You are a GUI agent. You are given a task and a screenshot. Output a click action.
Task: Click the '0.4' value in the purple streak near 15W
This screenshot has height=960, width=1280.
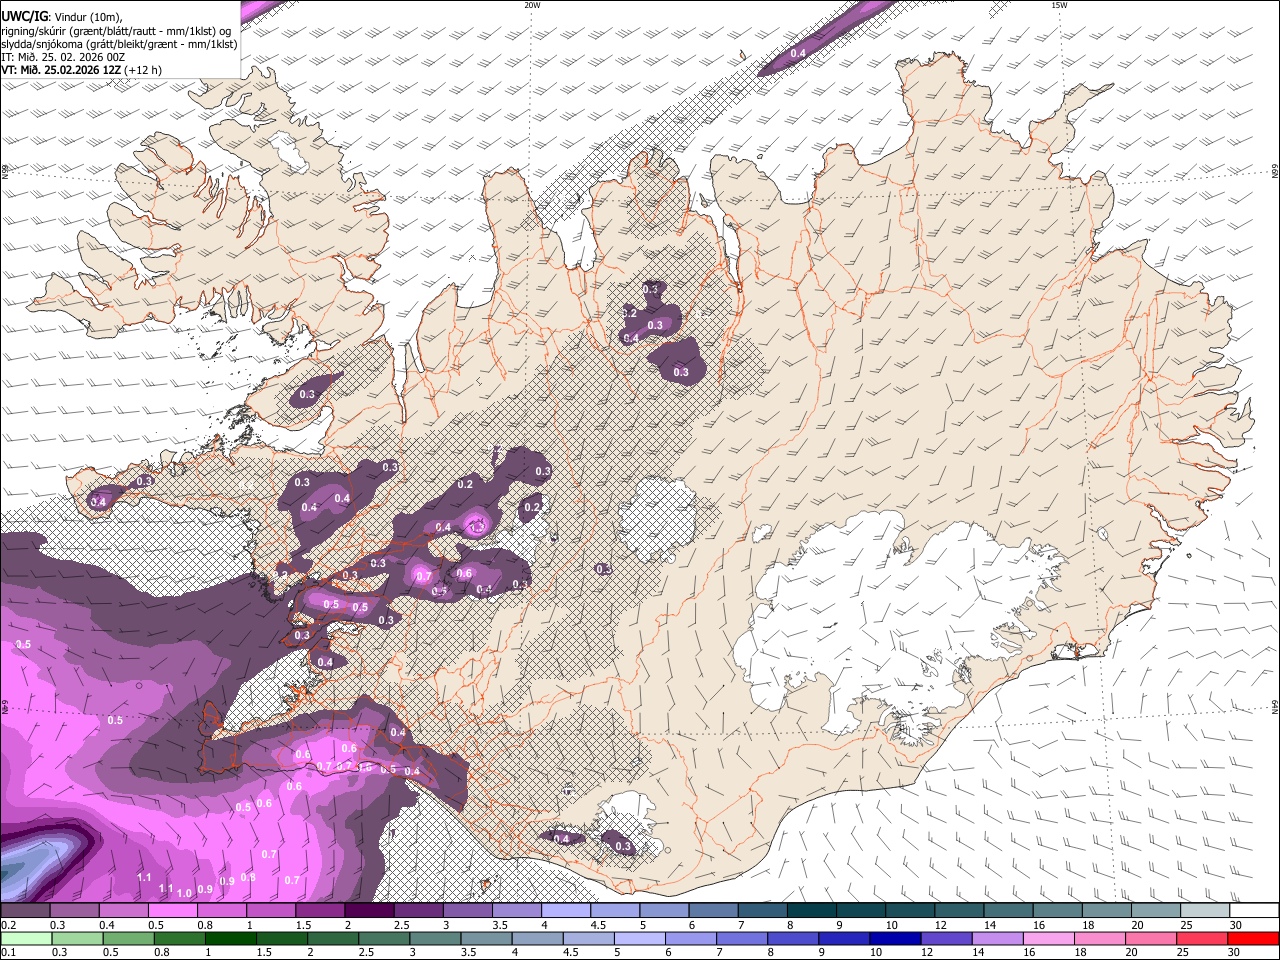[798, 53]
